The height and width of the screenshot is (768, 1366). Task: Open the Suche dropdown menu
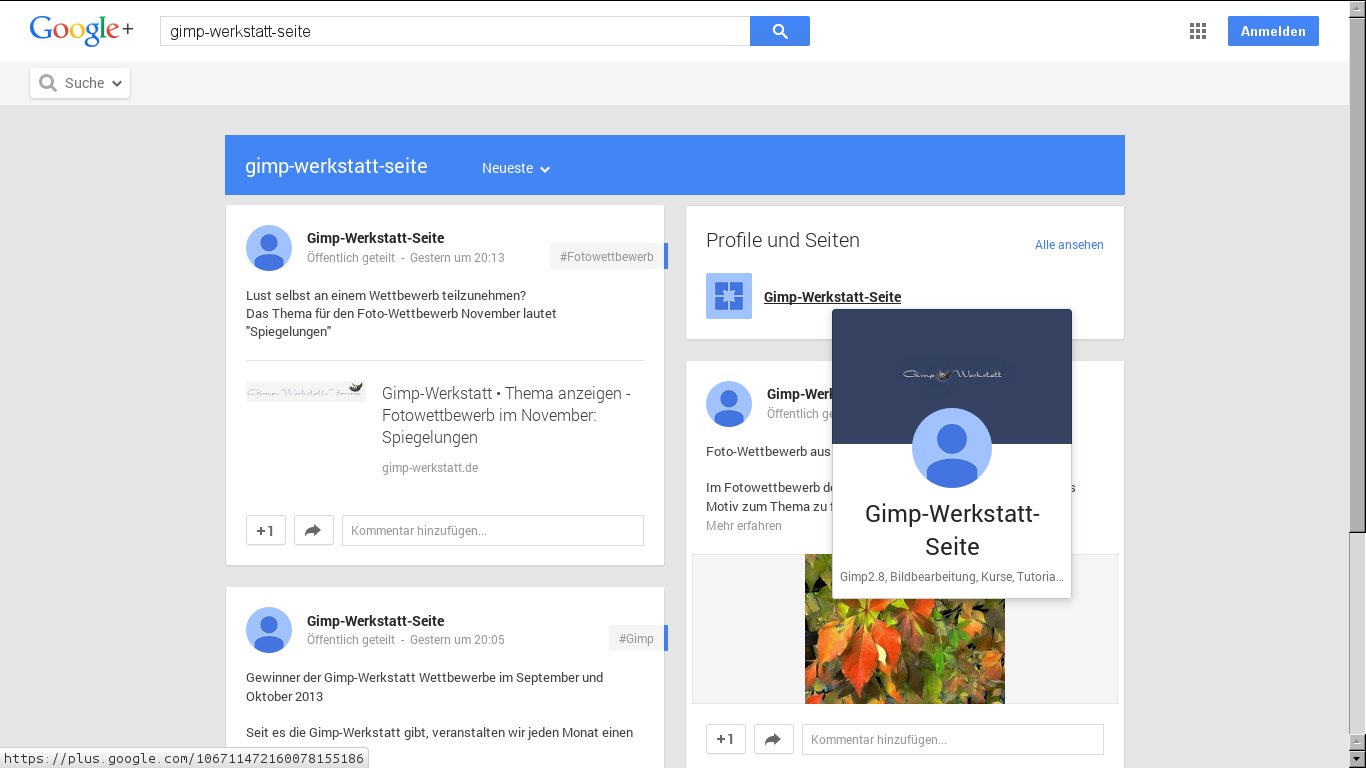pos(80,83)
